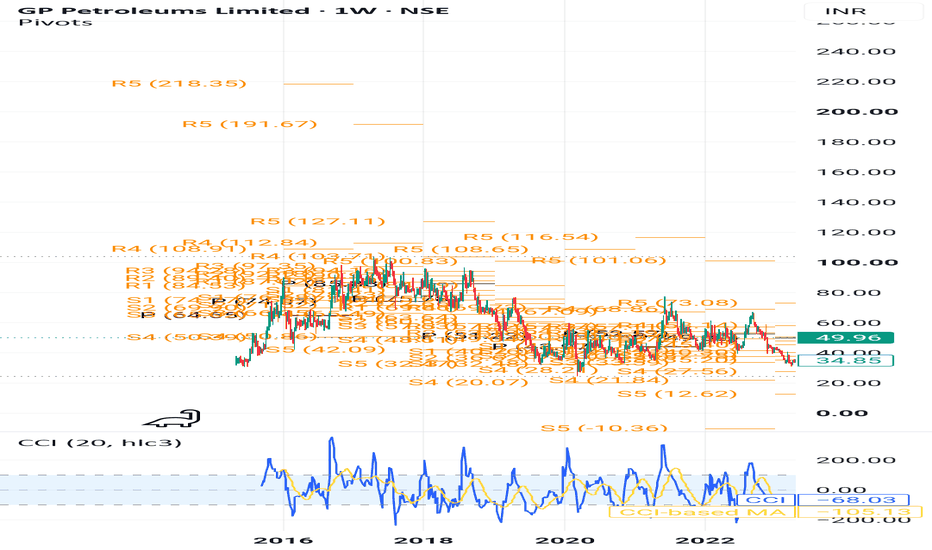
Task: Click the R5 (218.35) pivot label
Action: coord(179,83)
